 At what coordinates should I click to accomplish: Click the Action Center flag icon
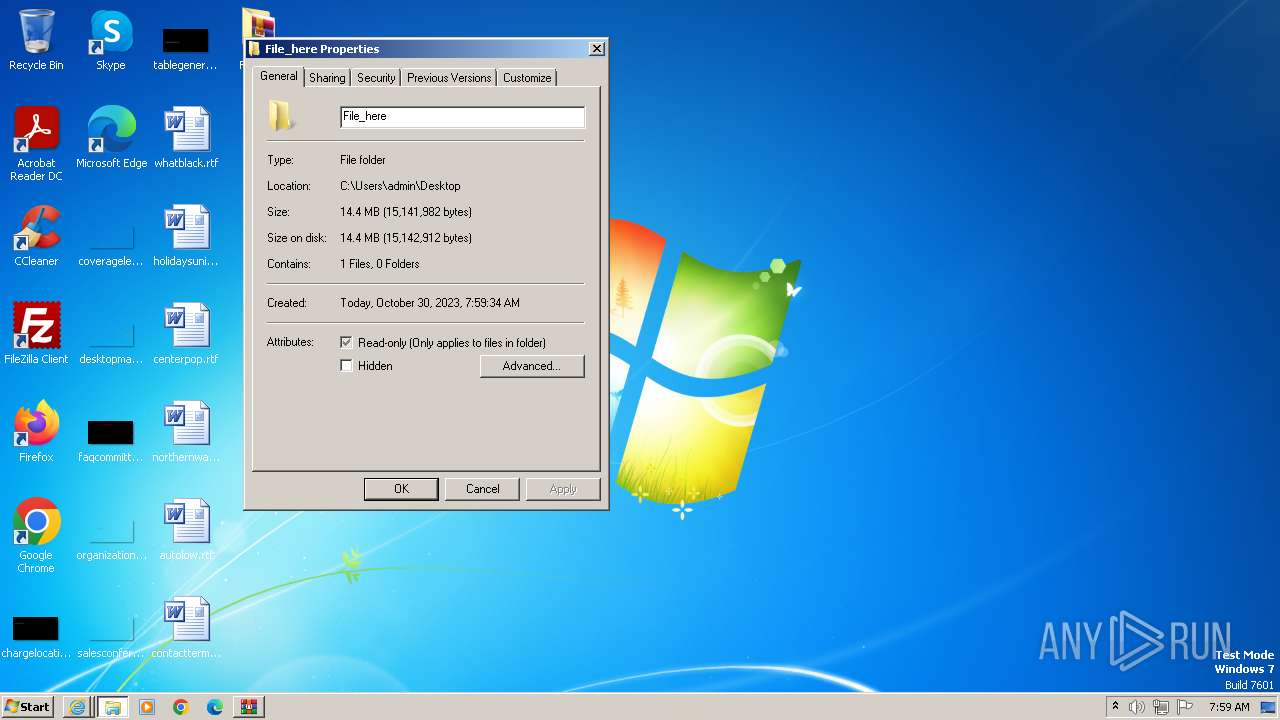1185,707
